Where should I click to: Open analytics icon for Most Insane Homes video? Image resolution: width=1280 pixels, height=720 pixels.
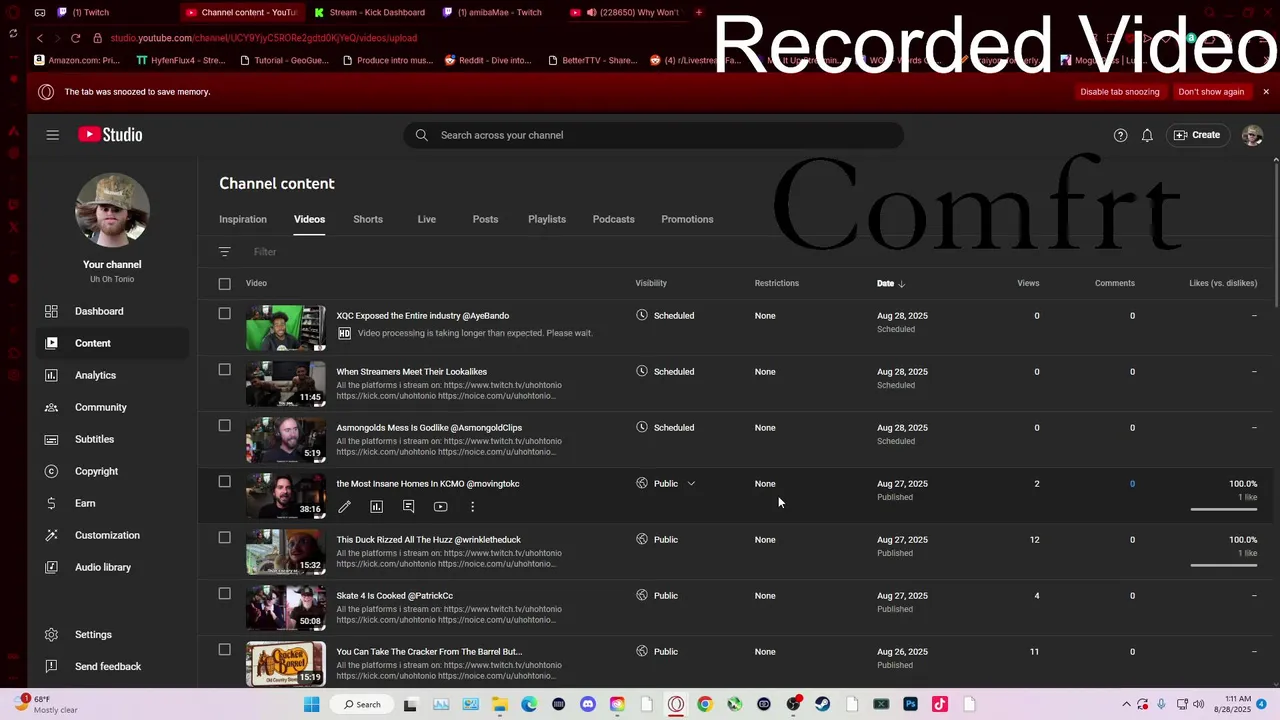pos(376,507)
